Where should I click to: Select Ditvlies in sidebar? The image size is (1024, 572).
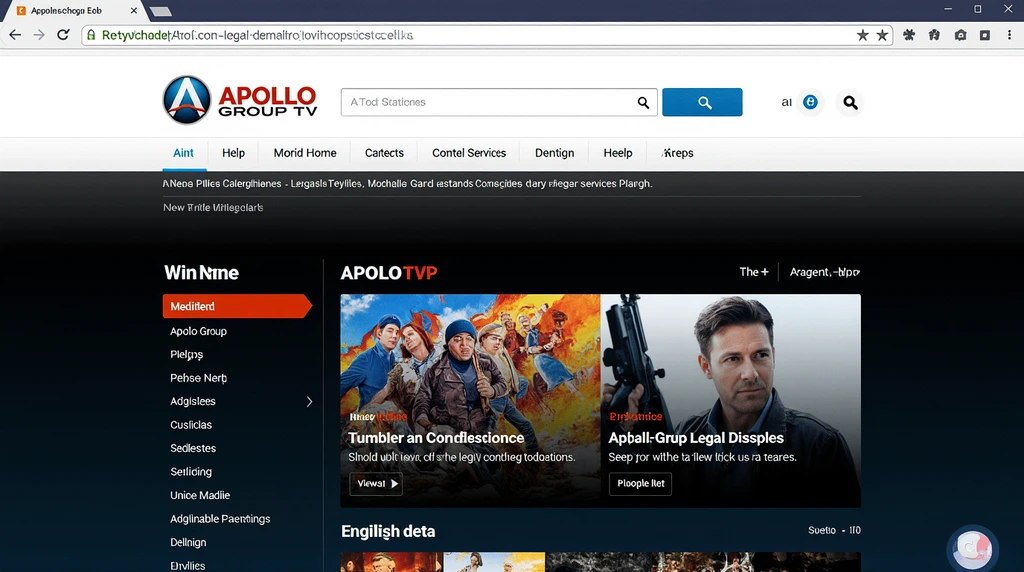coord(187,565)
